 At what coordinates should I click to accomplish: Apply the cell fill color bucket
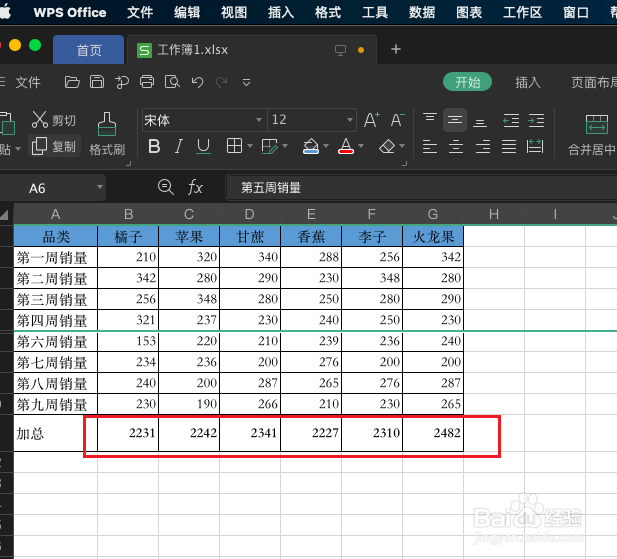(311, 146)
